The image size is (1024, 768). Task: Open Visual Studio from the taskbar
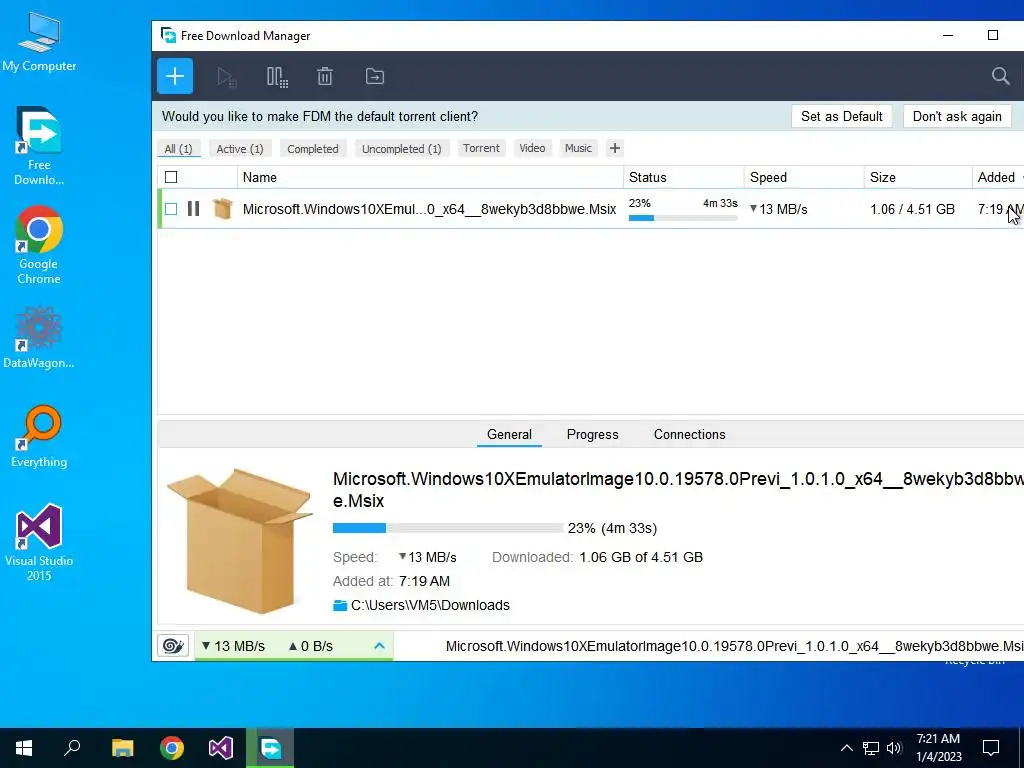[221, 748]
